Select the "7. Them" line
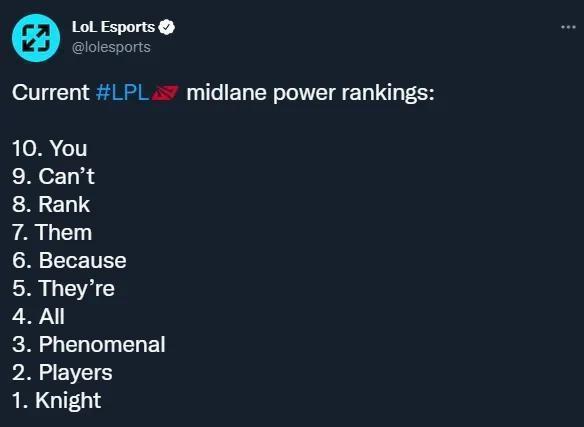Screen dimensions: 584x427 coord(52,232)
